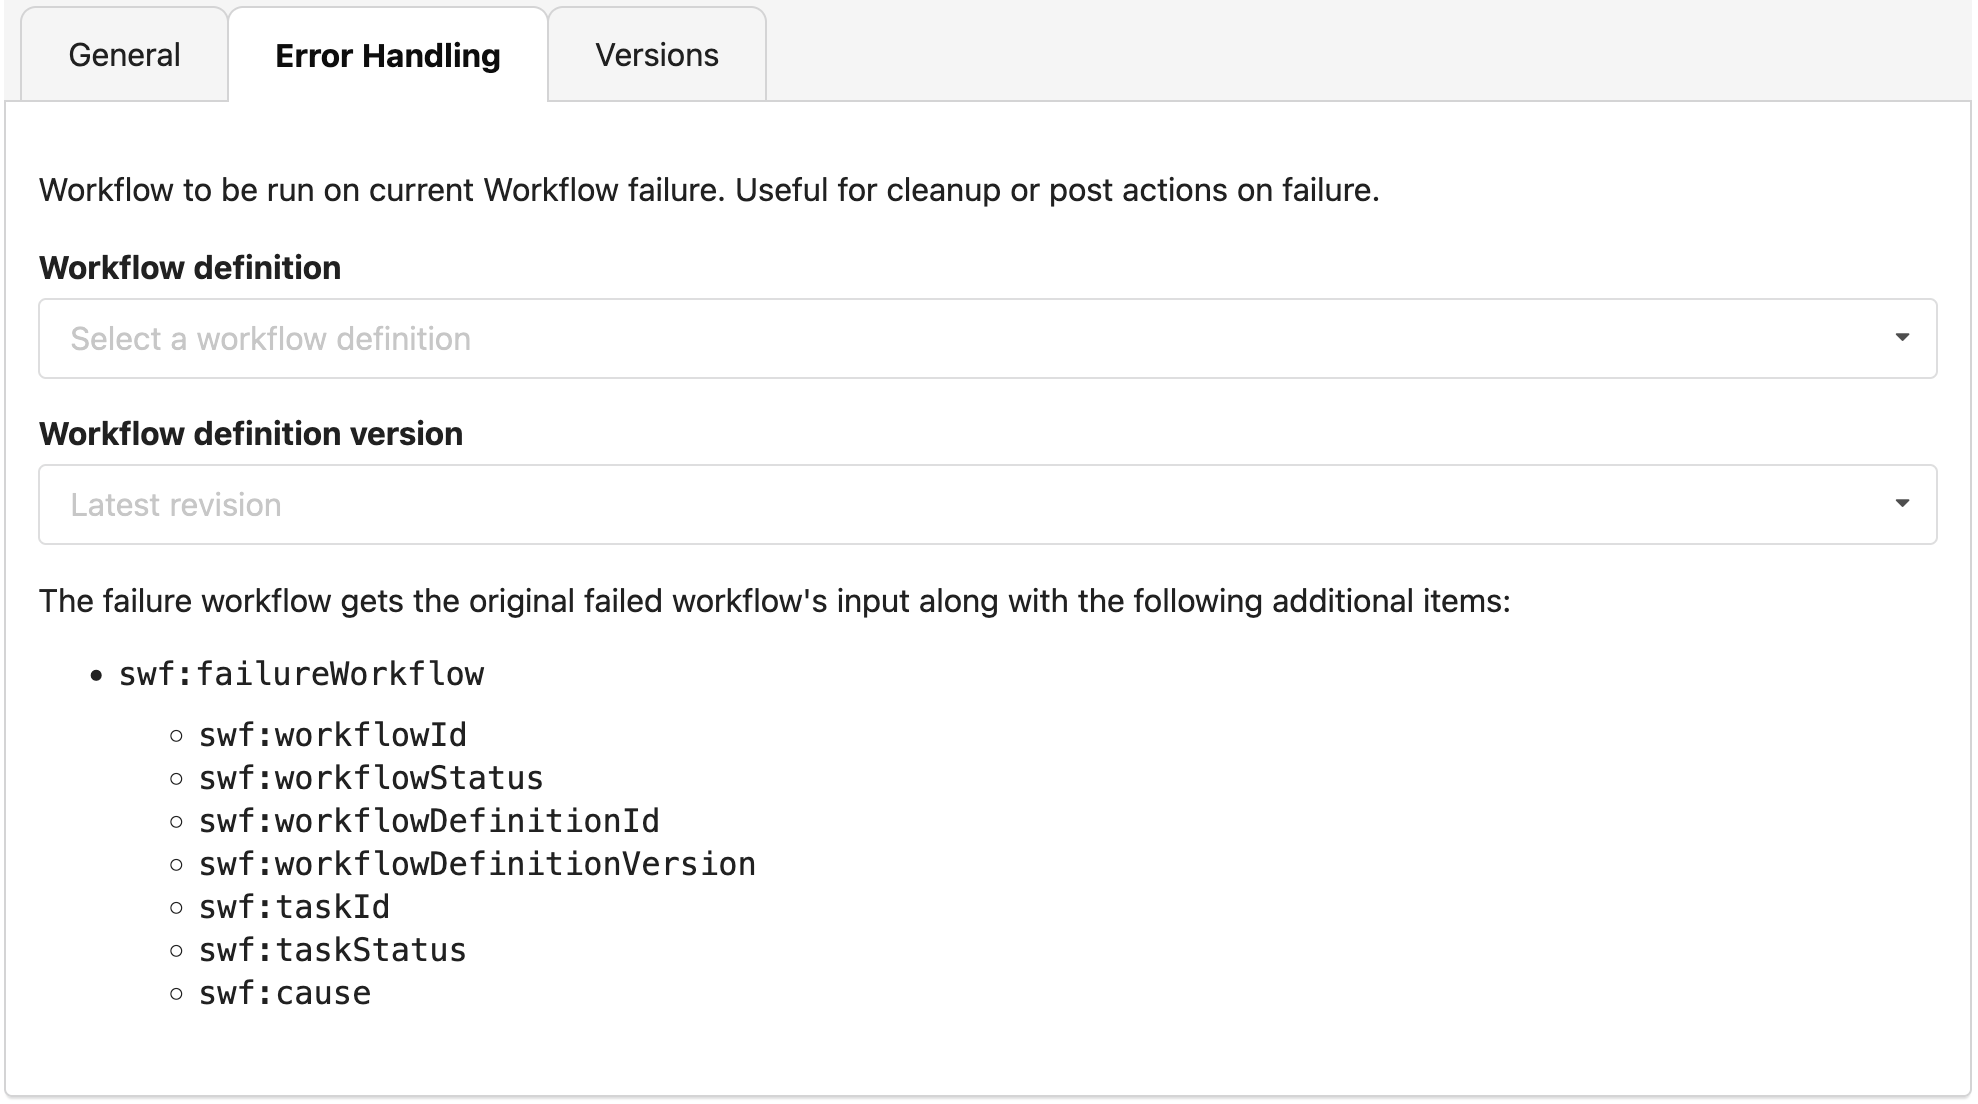Open the Versions tab
The height and width of the screenshot is (1104, 1978).
(x=656, y=55)
